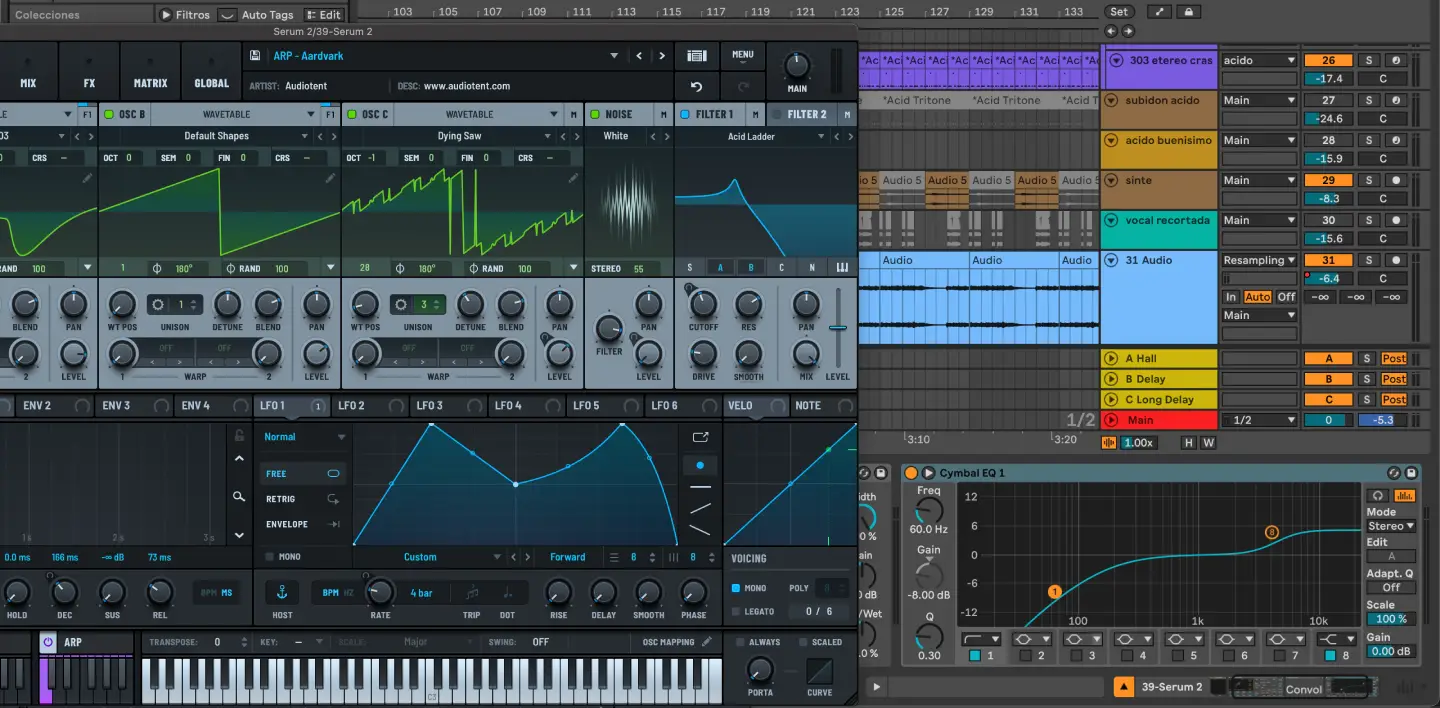Click the Auto monitor button on 31 Audio

(x=1258, y=297)
